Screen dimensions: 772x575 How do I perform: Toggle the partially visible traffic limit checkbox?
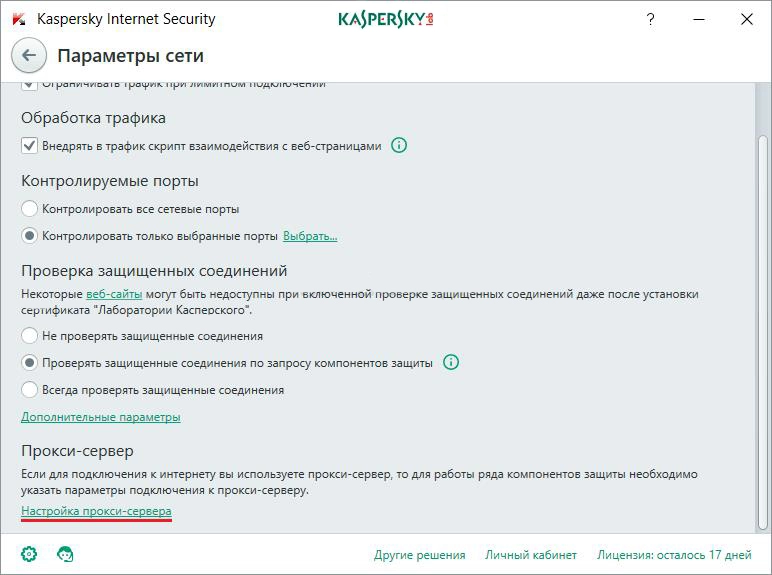[x=29, y=86]
